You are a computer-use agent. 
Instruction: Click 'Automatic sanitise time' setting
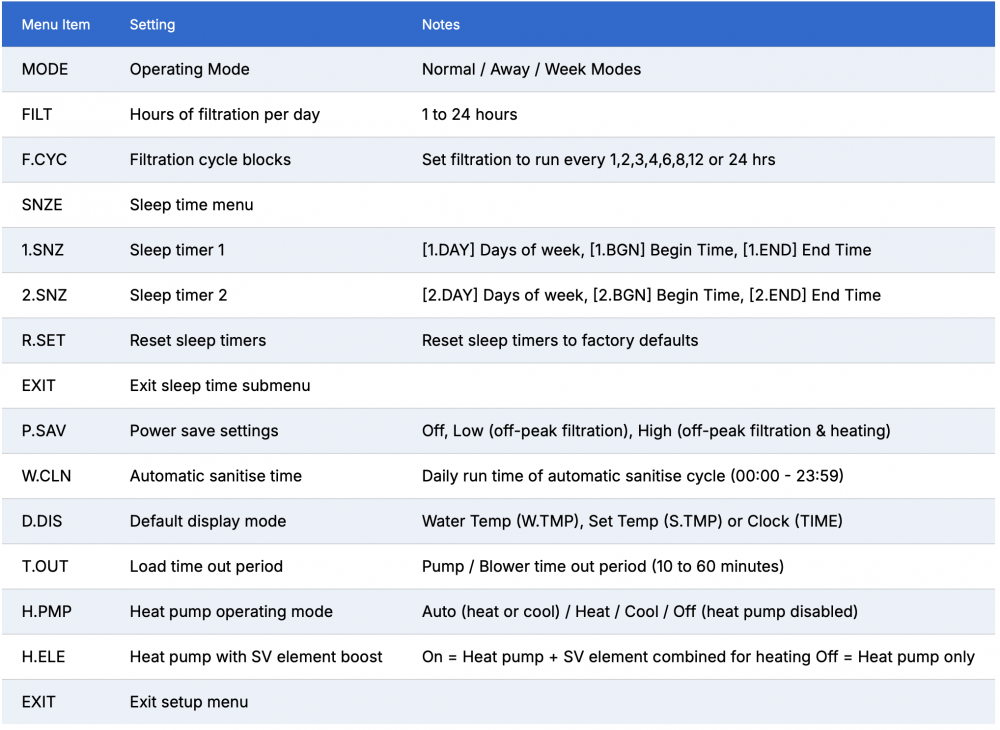click(x=216, y=477)
